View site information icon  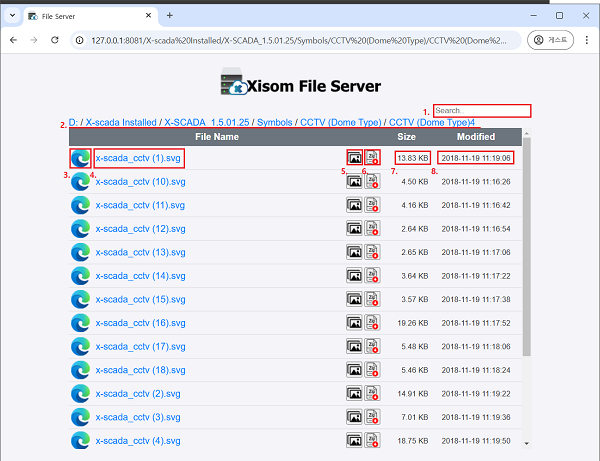coord(80,40)
